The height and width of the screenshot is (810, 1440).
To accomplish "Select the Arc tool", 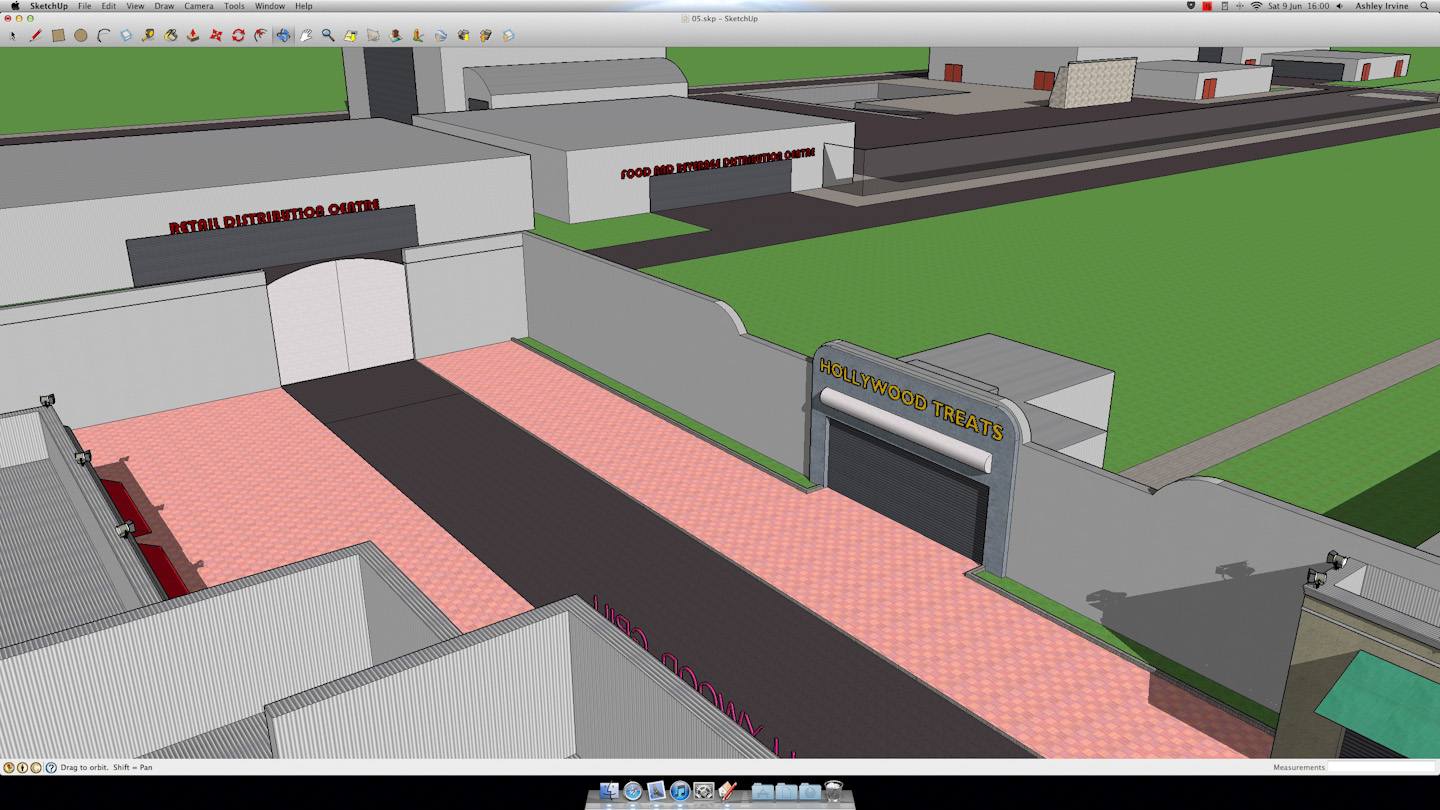I will click(103, 36).
